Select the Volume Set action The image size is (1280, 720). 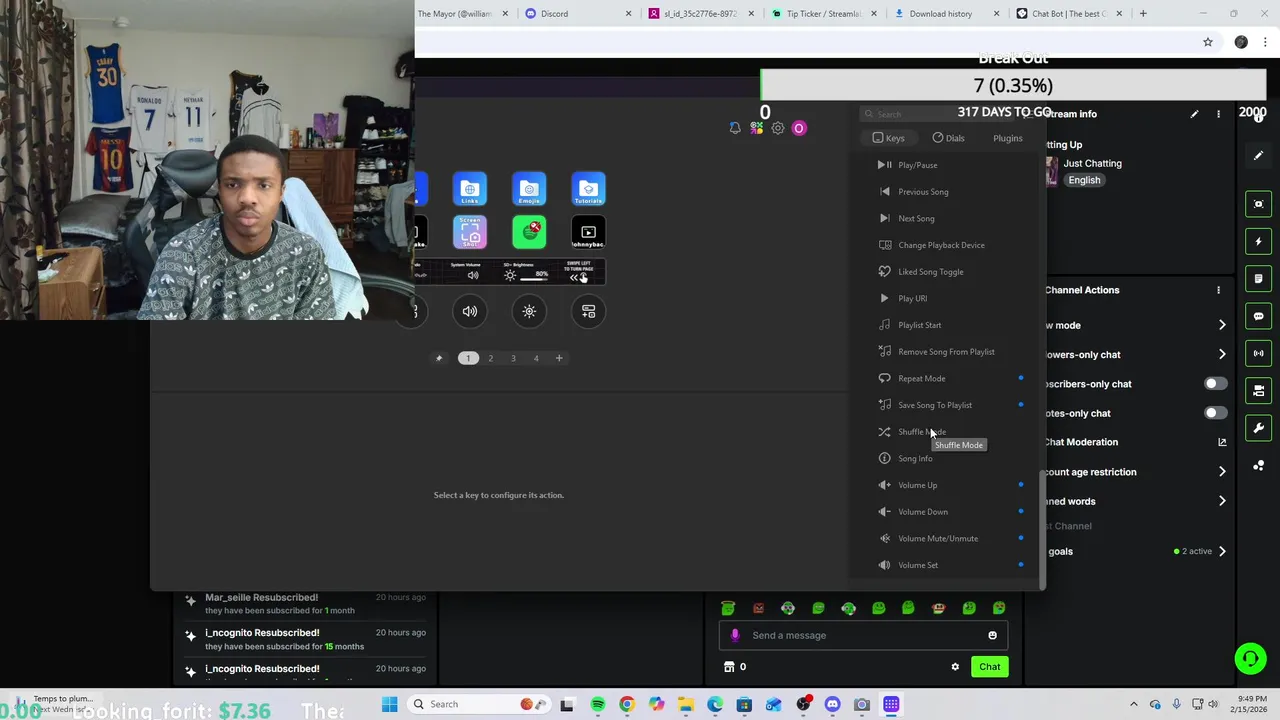pyautogui.click(x=917, y=565)
